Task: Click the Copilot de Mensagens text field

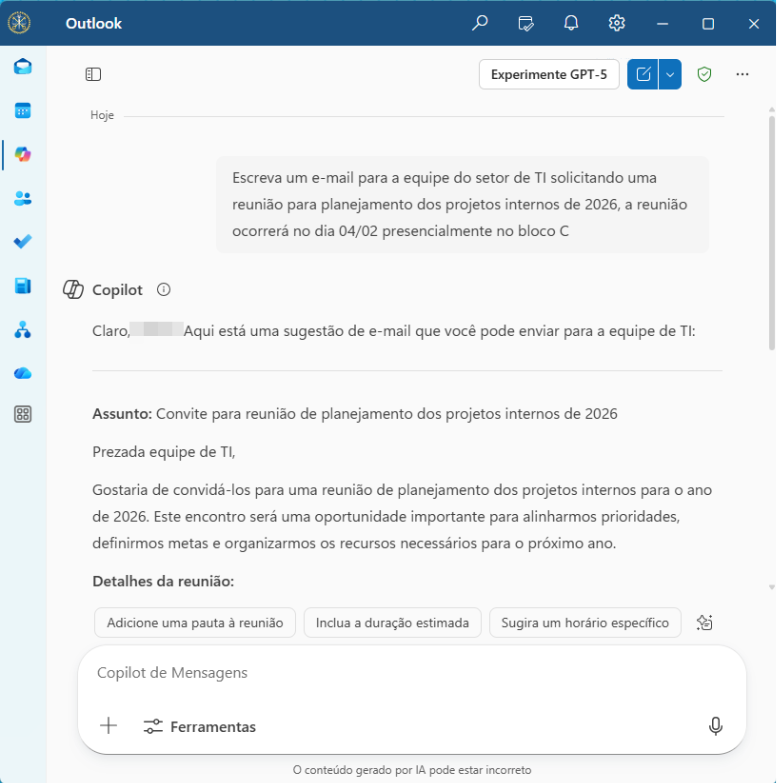Action: click(x=400, y=673)
